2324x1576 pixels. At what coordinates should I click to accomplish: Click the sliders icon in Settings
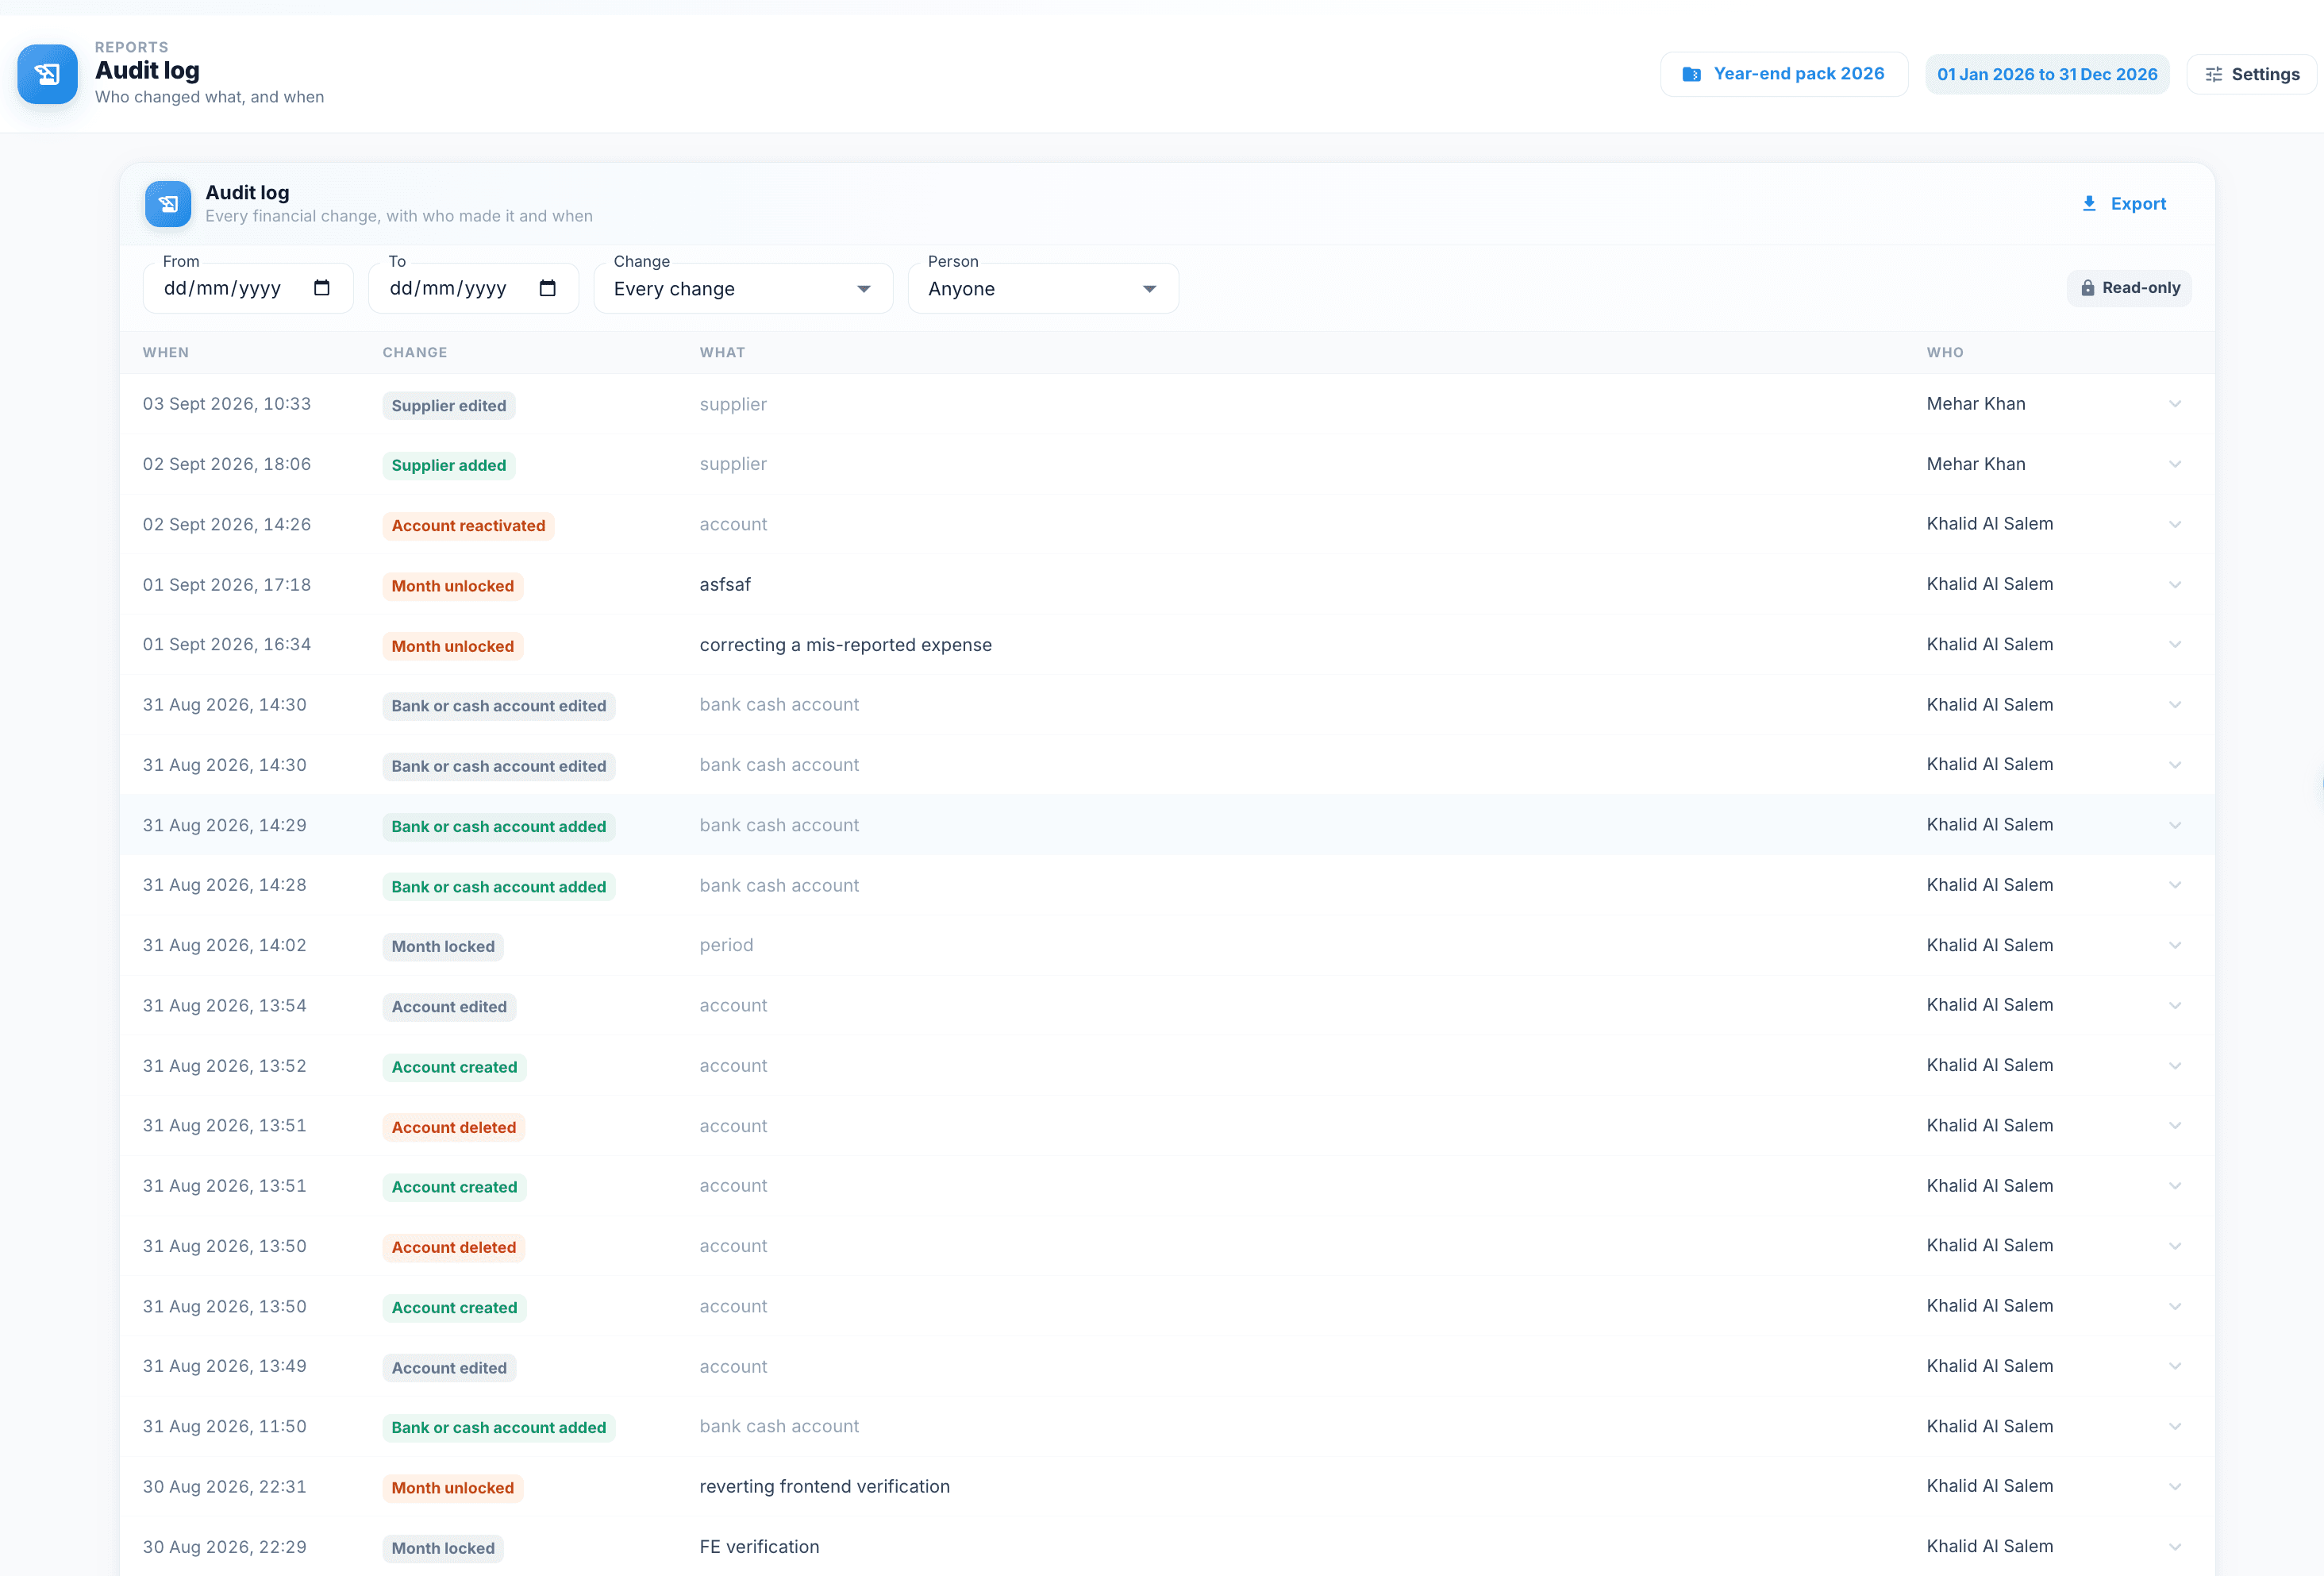pyautogui.click(x=2214, y=75)
